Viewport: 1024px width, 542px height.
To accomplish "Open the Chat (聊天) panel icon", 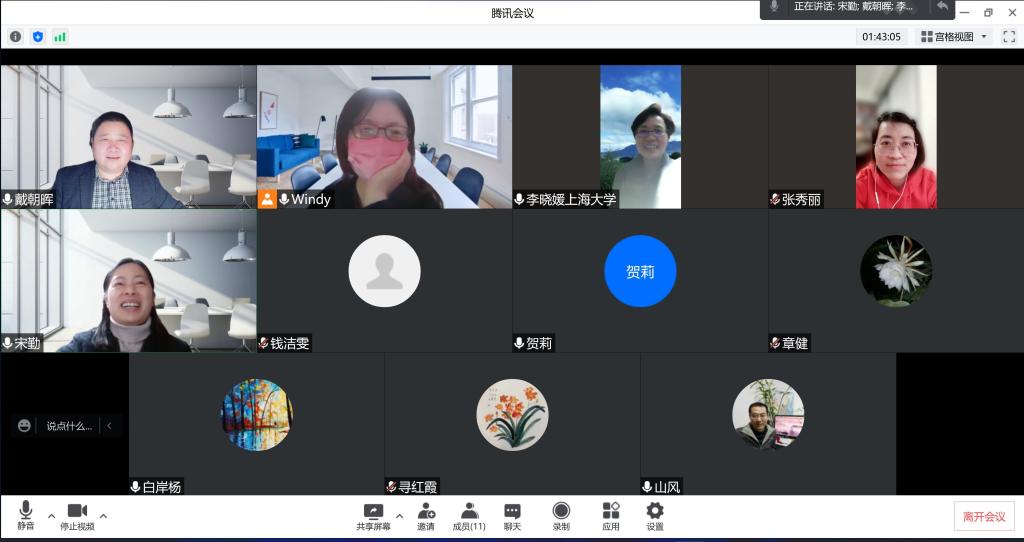I will [512, 516].
